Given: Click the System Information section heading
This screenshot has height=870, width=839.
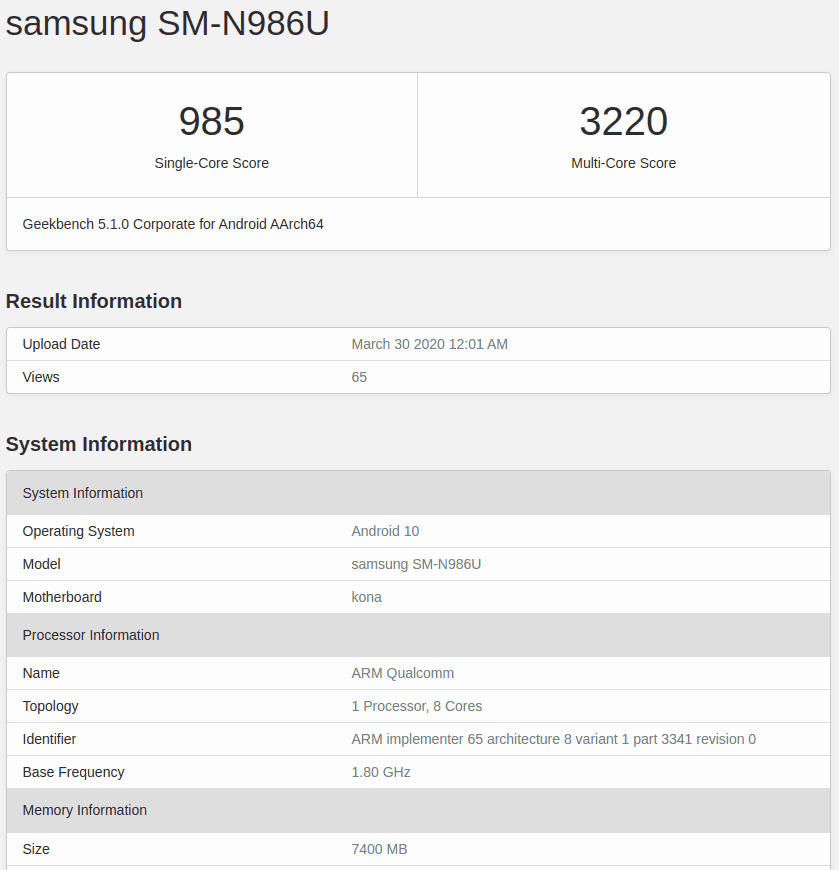Looking at the screenshot, I should click(x=99, y=444).
